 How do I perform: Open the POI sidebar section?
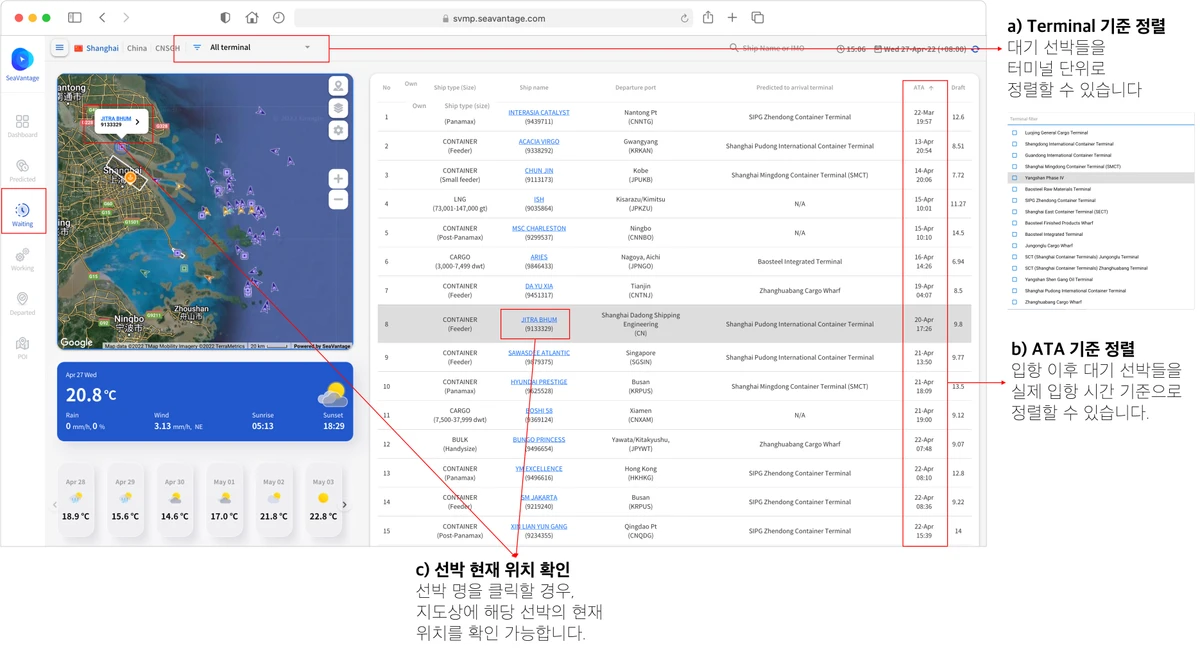coord(22,348)
